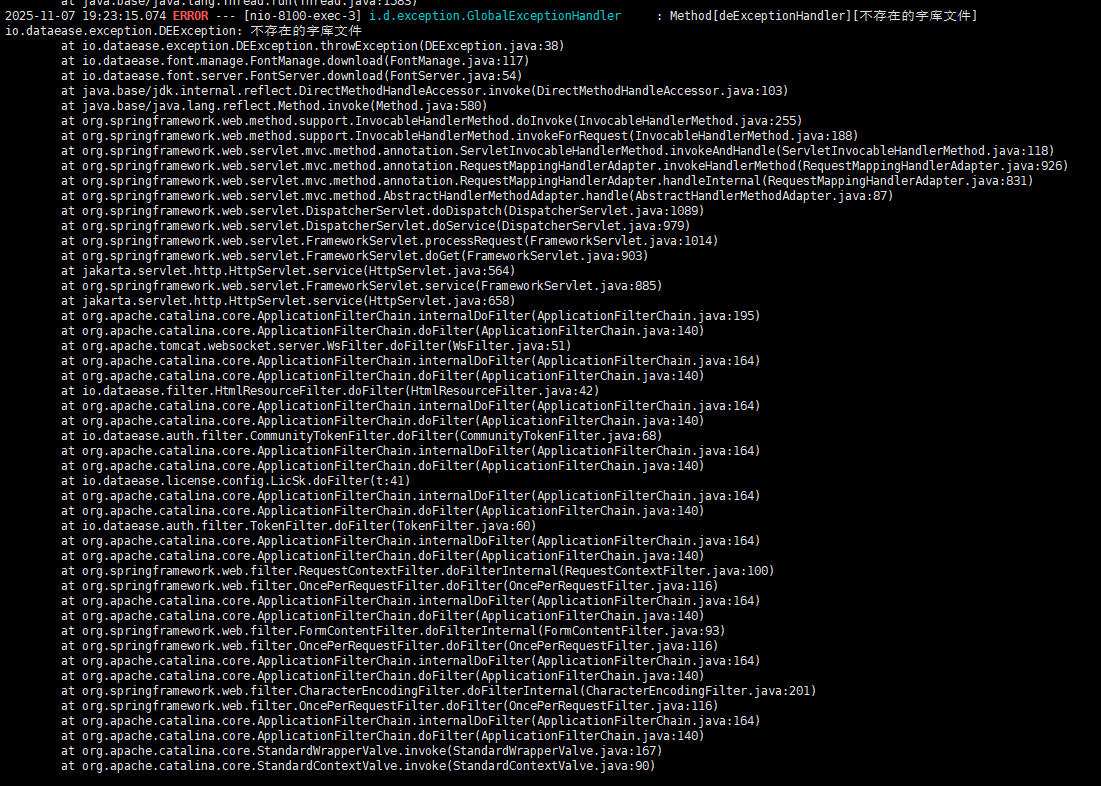Click the CharacterEncodingFilter.doFilterInternal stack line
Viewport: 1101px width, 786px height.
click(438, 691)
